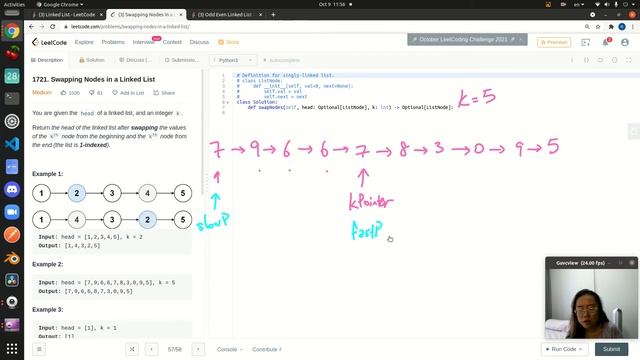Click the Premium button
The height and width of the screenshot is (360, 640).
(x=554, y=42)
